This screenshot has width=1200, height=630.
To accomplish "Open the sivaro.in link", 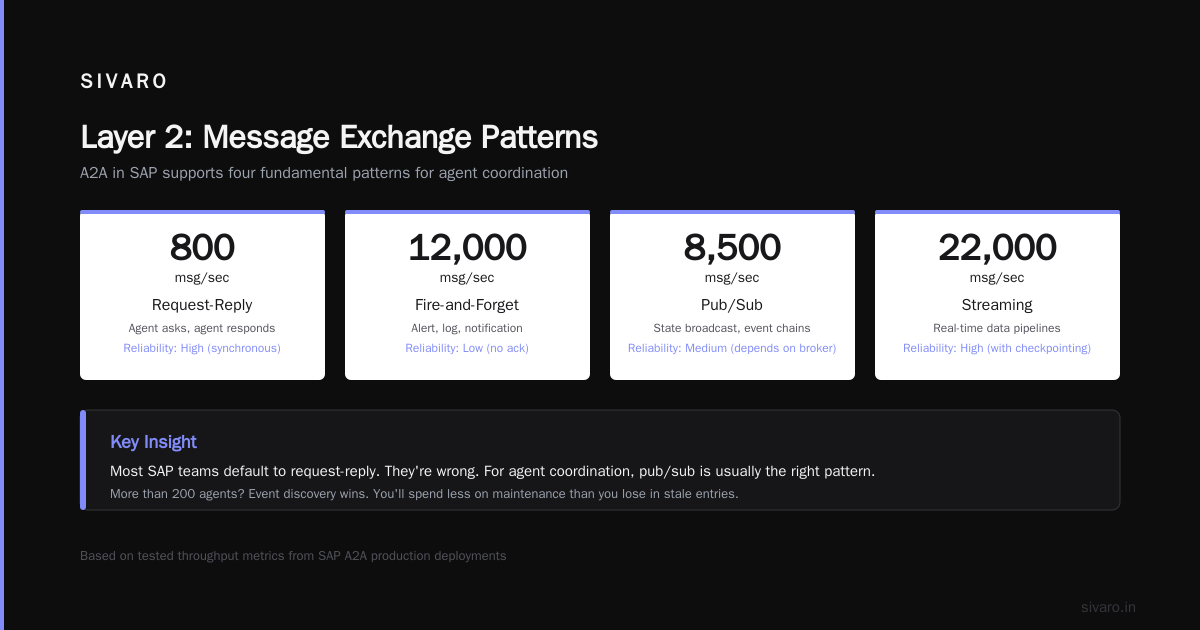I will 1108,607.
